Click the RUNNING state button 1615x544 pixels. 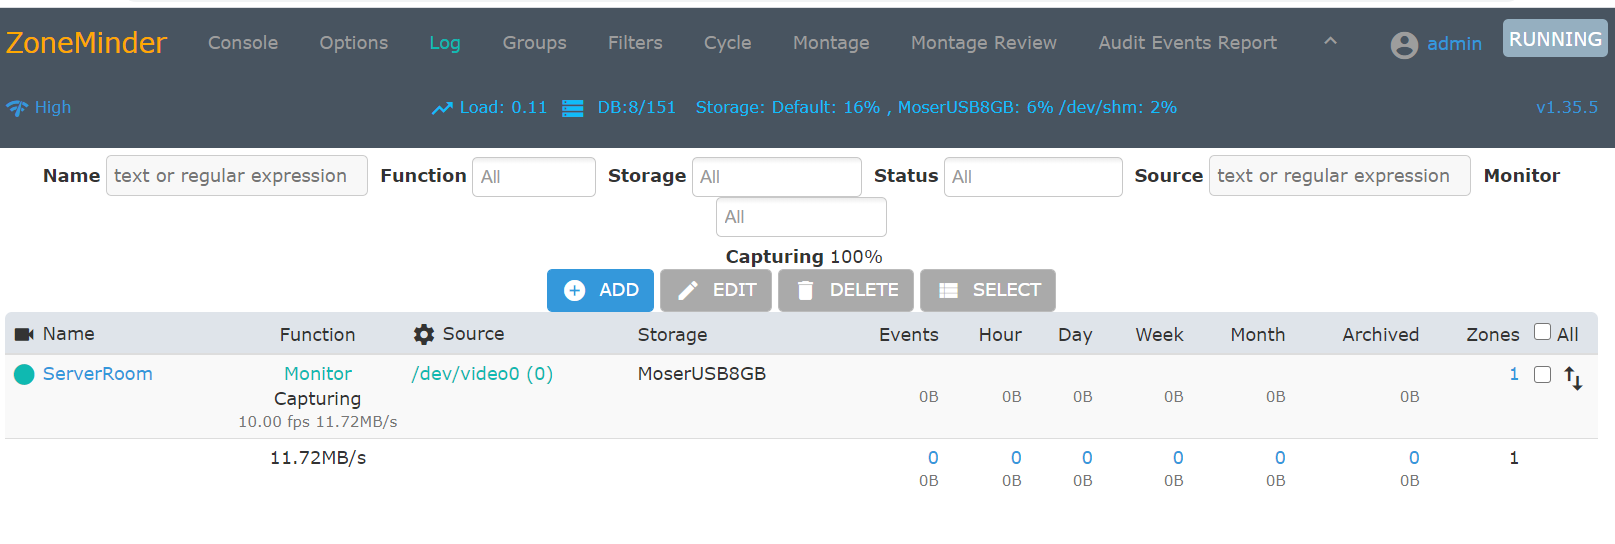point(1555,39)
